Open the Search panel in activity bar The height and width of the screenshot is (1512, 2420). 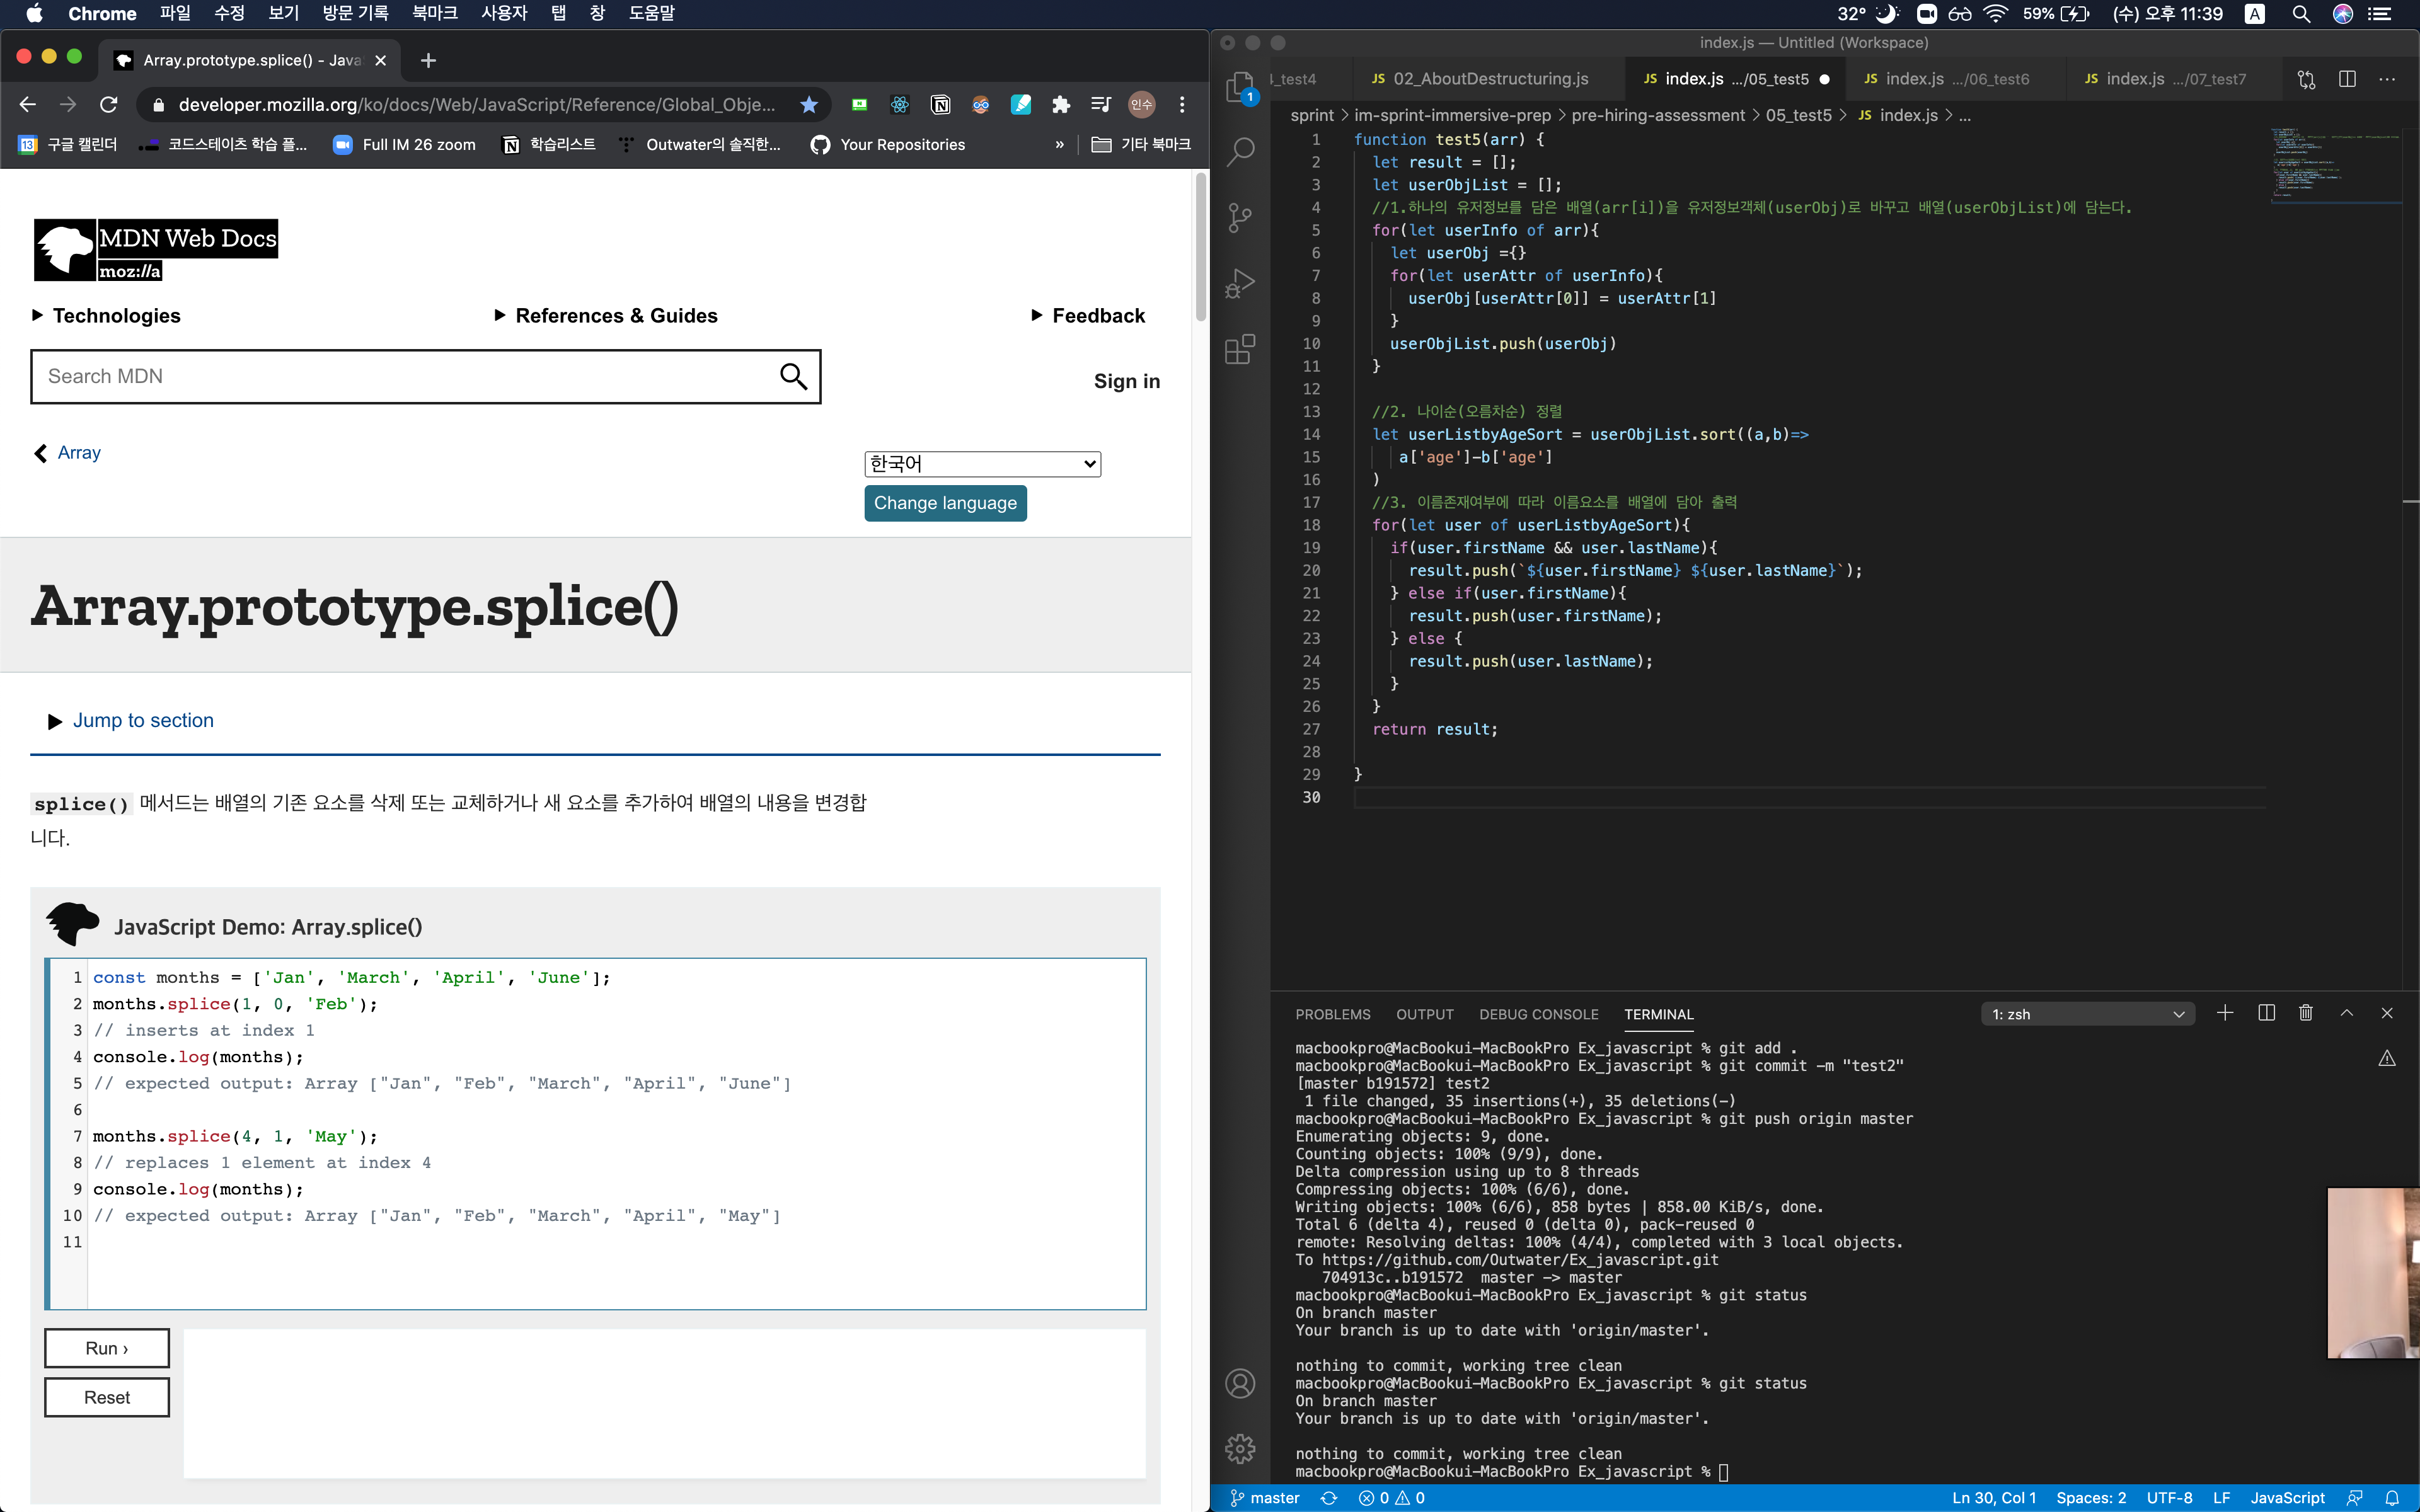pos(1240,152)
